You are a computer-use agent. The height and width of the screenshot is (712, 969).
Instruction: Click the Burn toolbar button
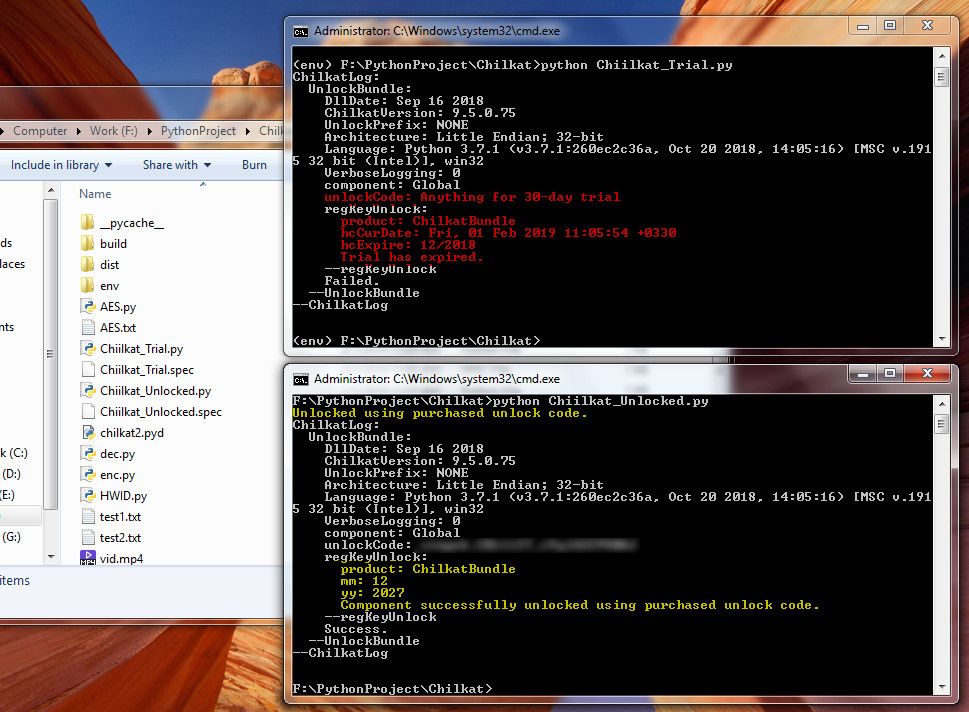pyautogui.click(x=254, y=165)
